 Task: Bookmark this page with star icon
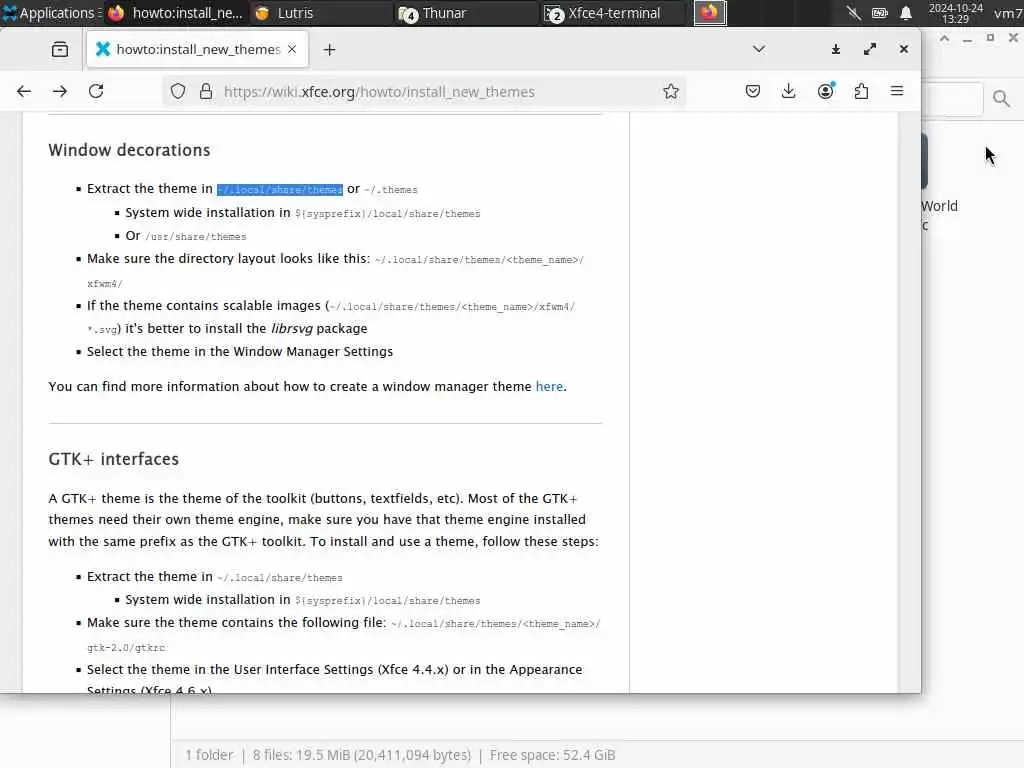(671, 91)
